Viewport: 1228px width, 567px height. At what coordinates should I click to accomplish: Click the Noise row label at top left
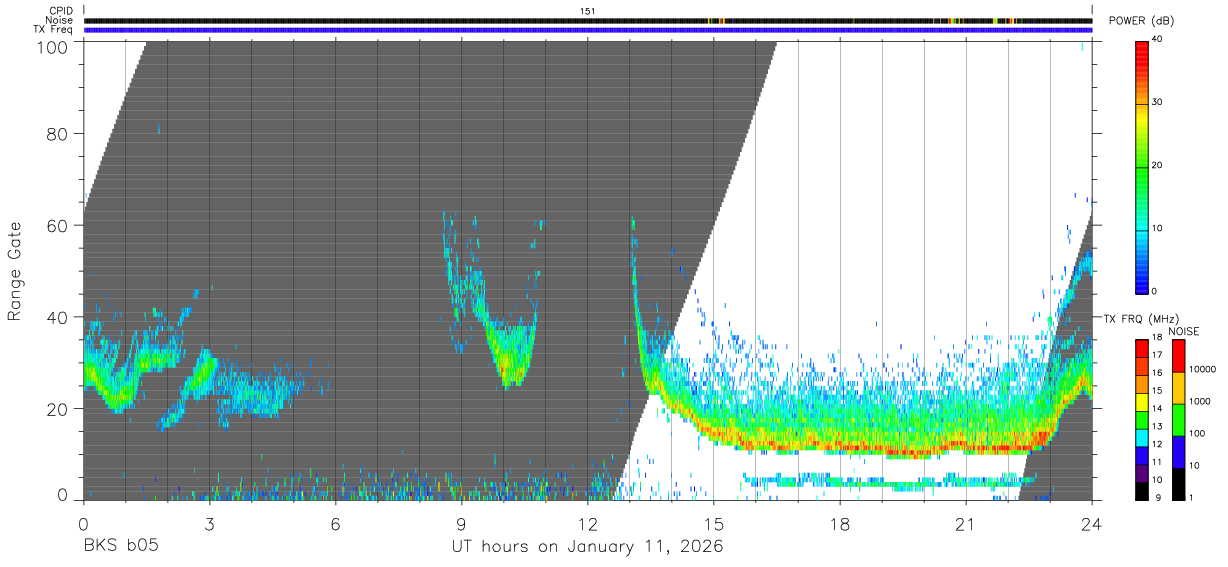[x=59, y=20]
